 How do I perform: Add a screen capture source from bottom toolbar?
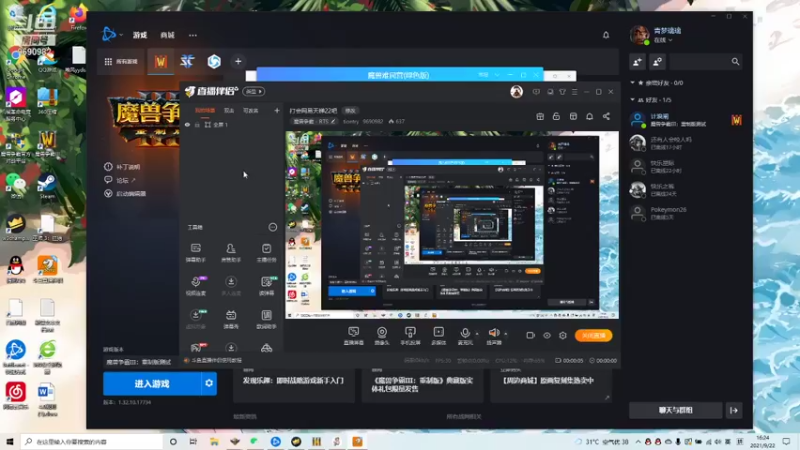(354, 336)
